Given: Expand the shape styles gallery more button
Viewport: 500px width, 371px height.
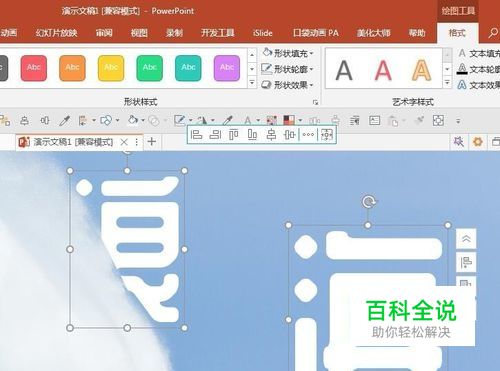Looking at the screenshot, I should point(252,82).
